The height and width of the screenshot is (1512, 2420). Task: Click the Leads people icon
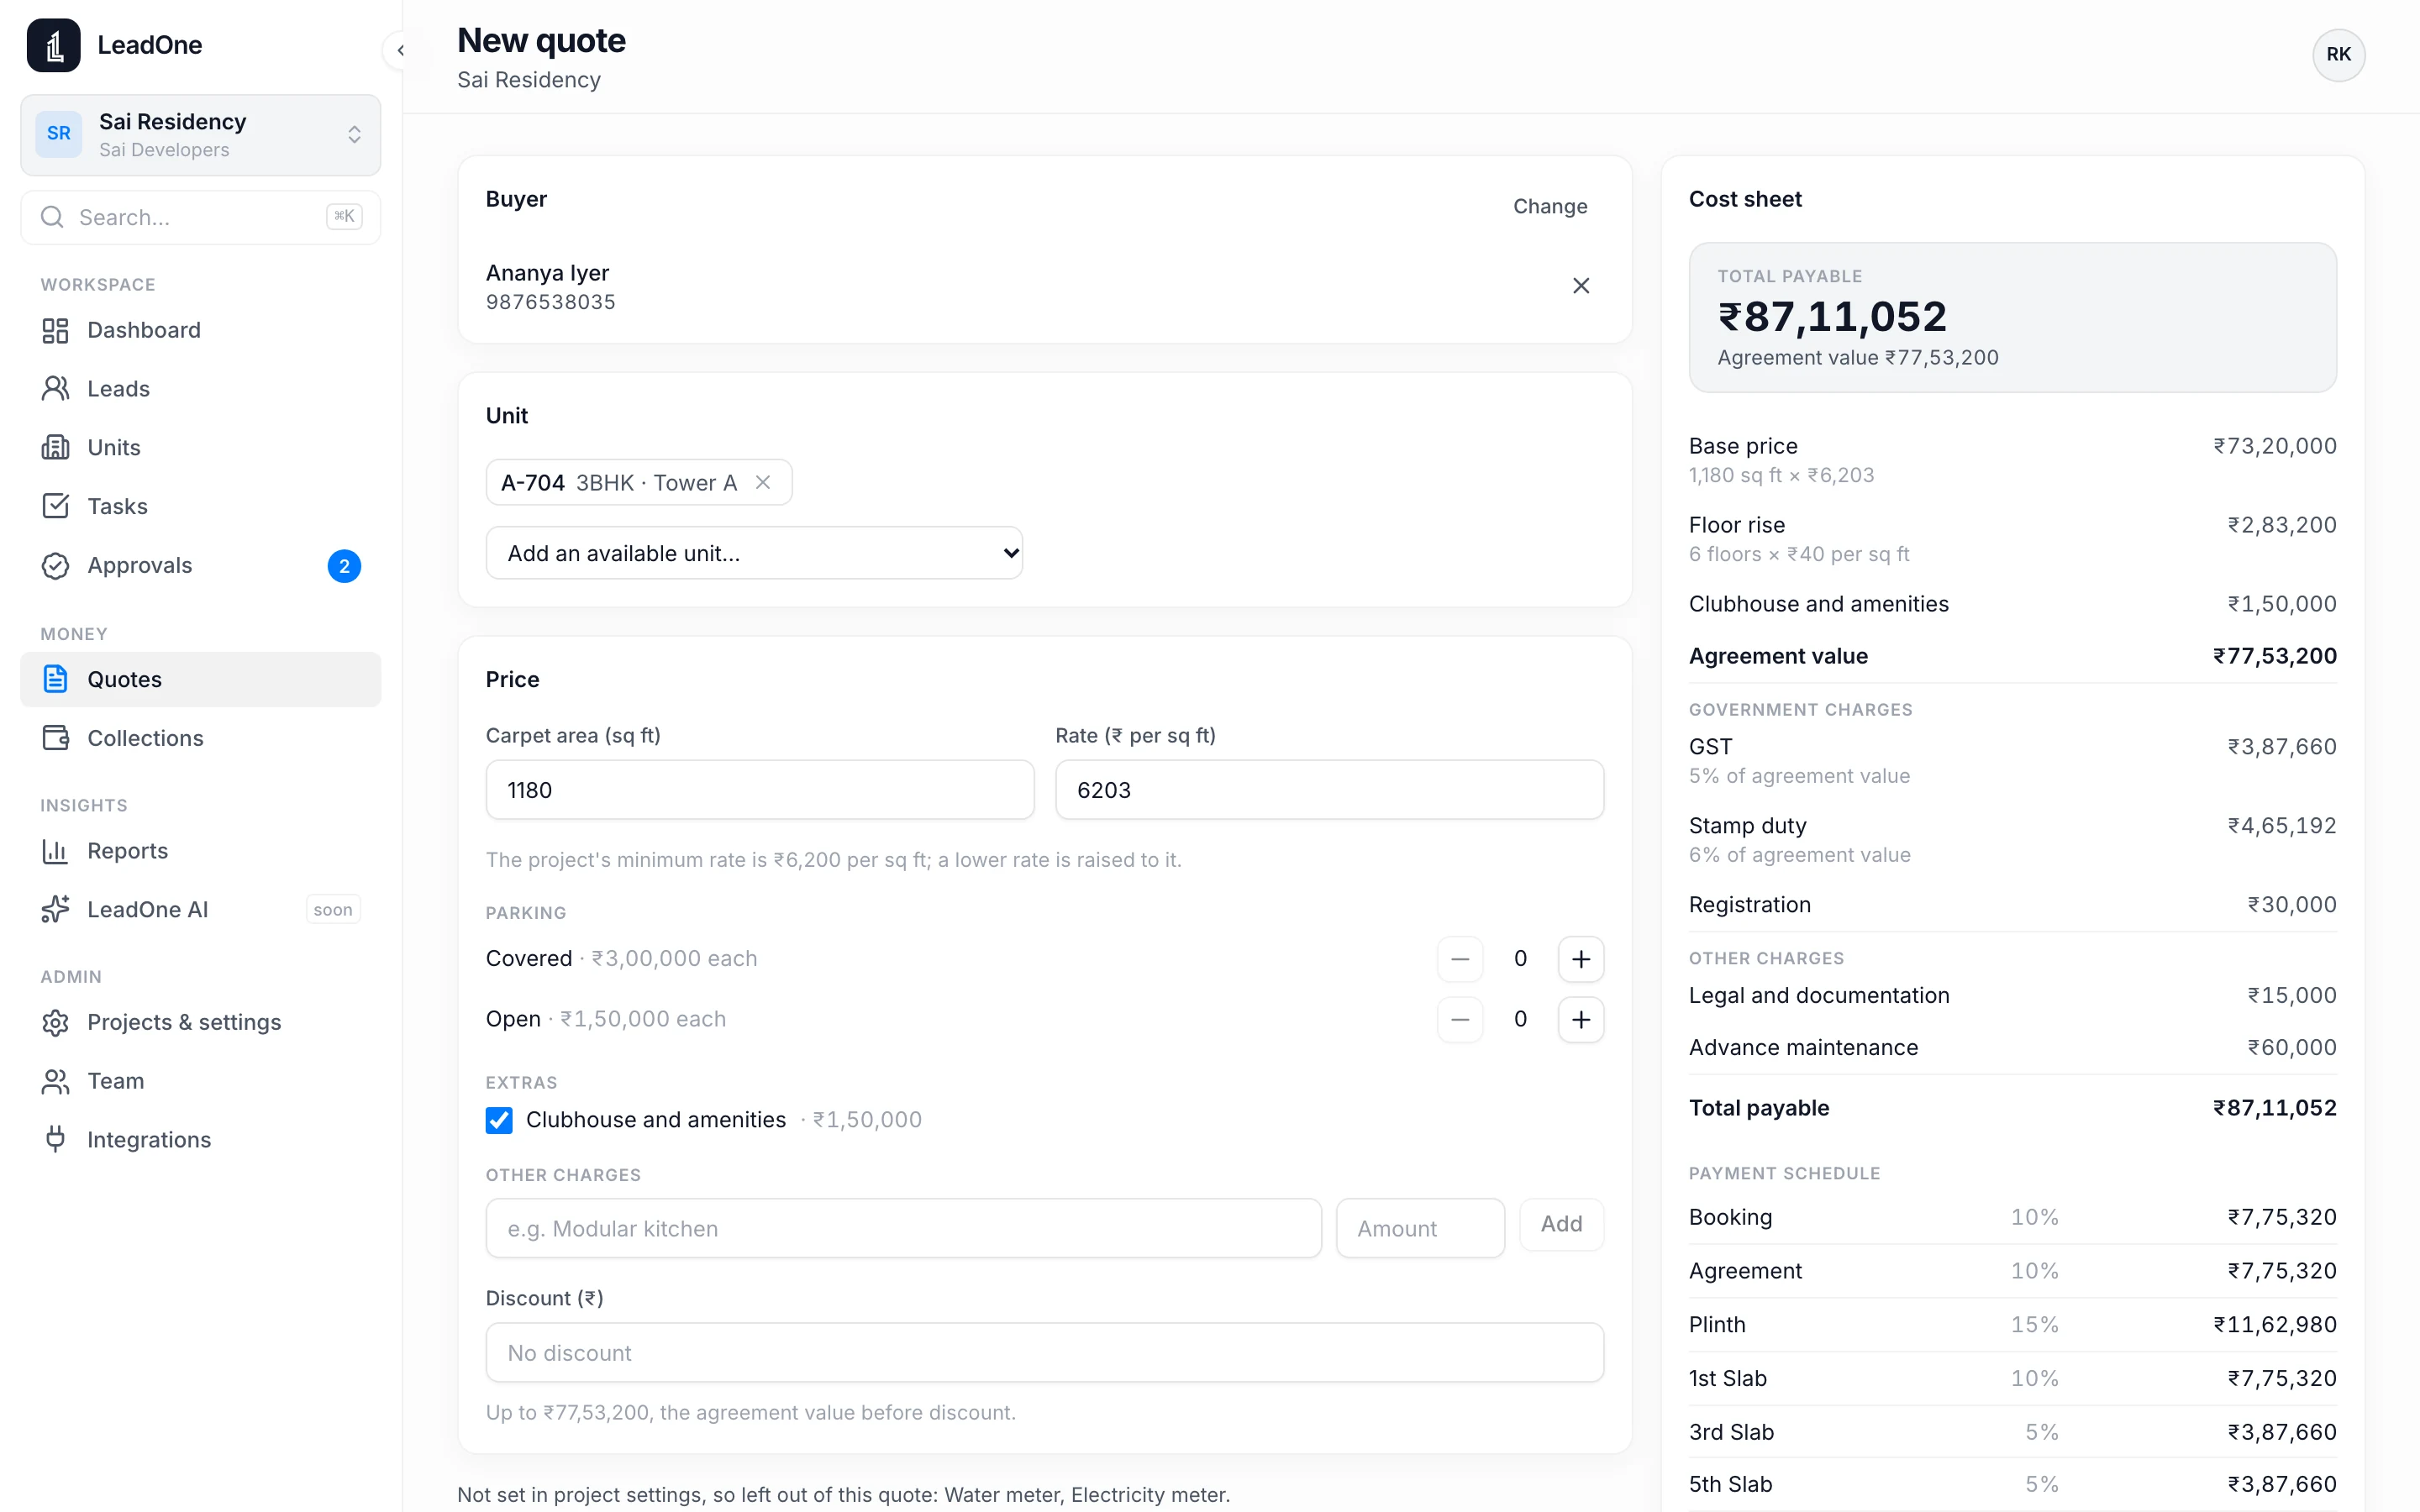[x=55, y=389]
